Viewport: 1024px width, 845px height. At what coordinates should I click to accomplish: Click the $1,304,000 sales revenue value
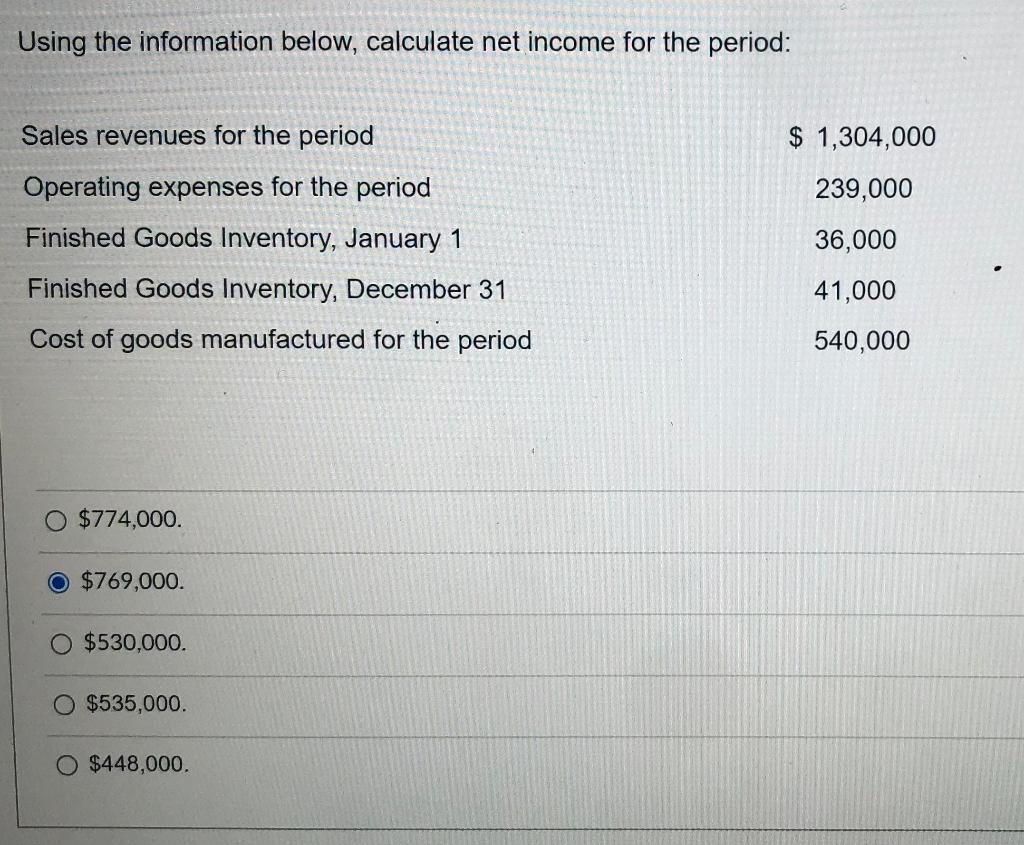point(861,137)
